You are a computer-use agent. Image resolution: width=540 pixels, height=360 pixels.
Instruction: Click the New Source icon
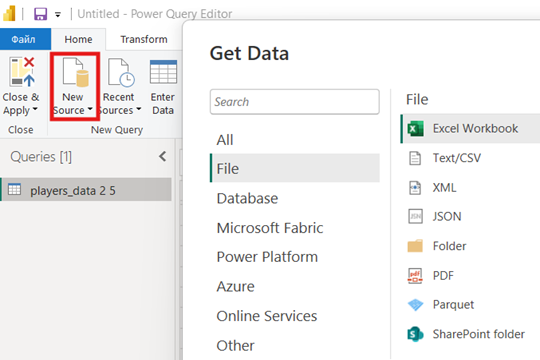(x=75, y=72)
